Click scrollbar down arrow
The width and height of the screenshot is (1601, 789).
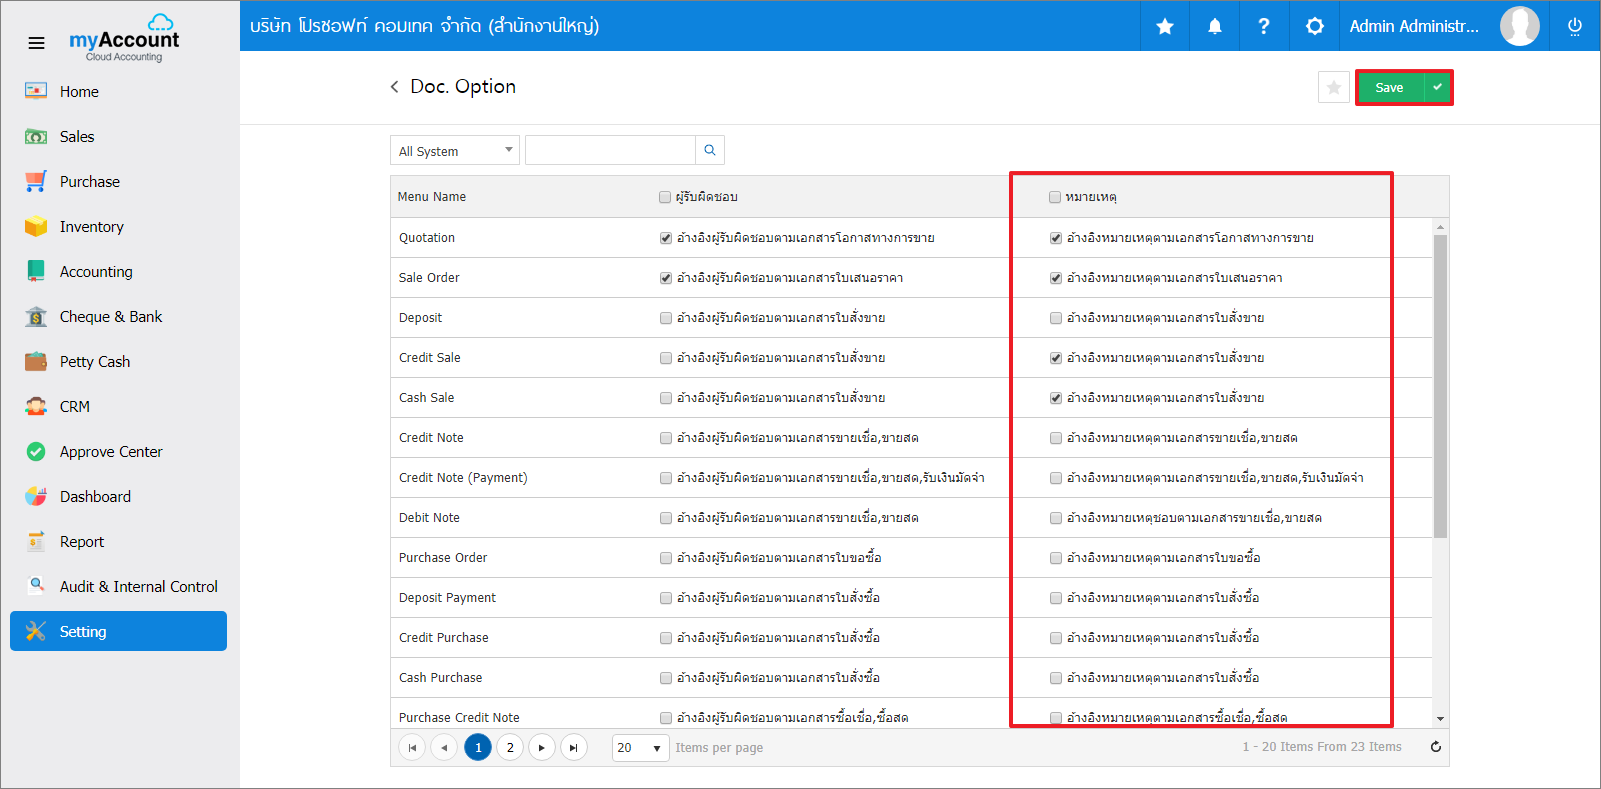tap(1440, 719)
